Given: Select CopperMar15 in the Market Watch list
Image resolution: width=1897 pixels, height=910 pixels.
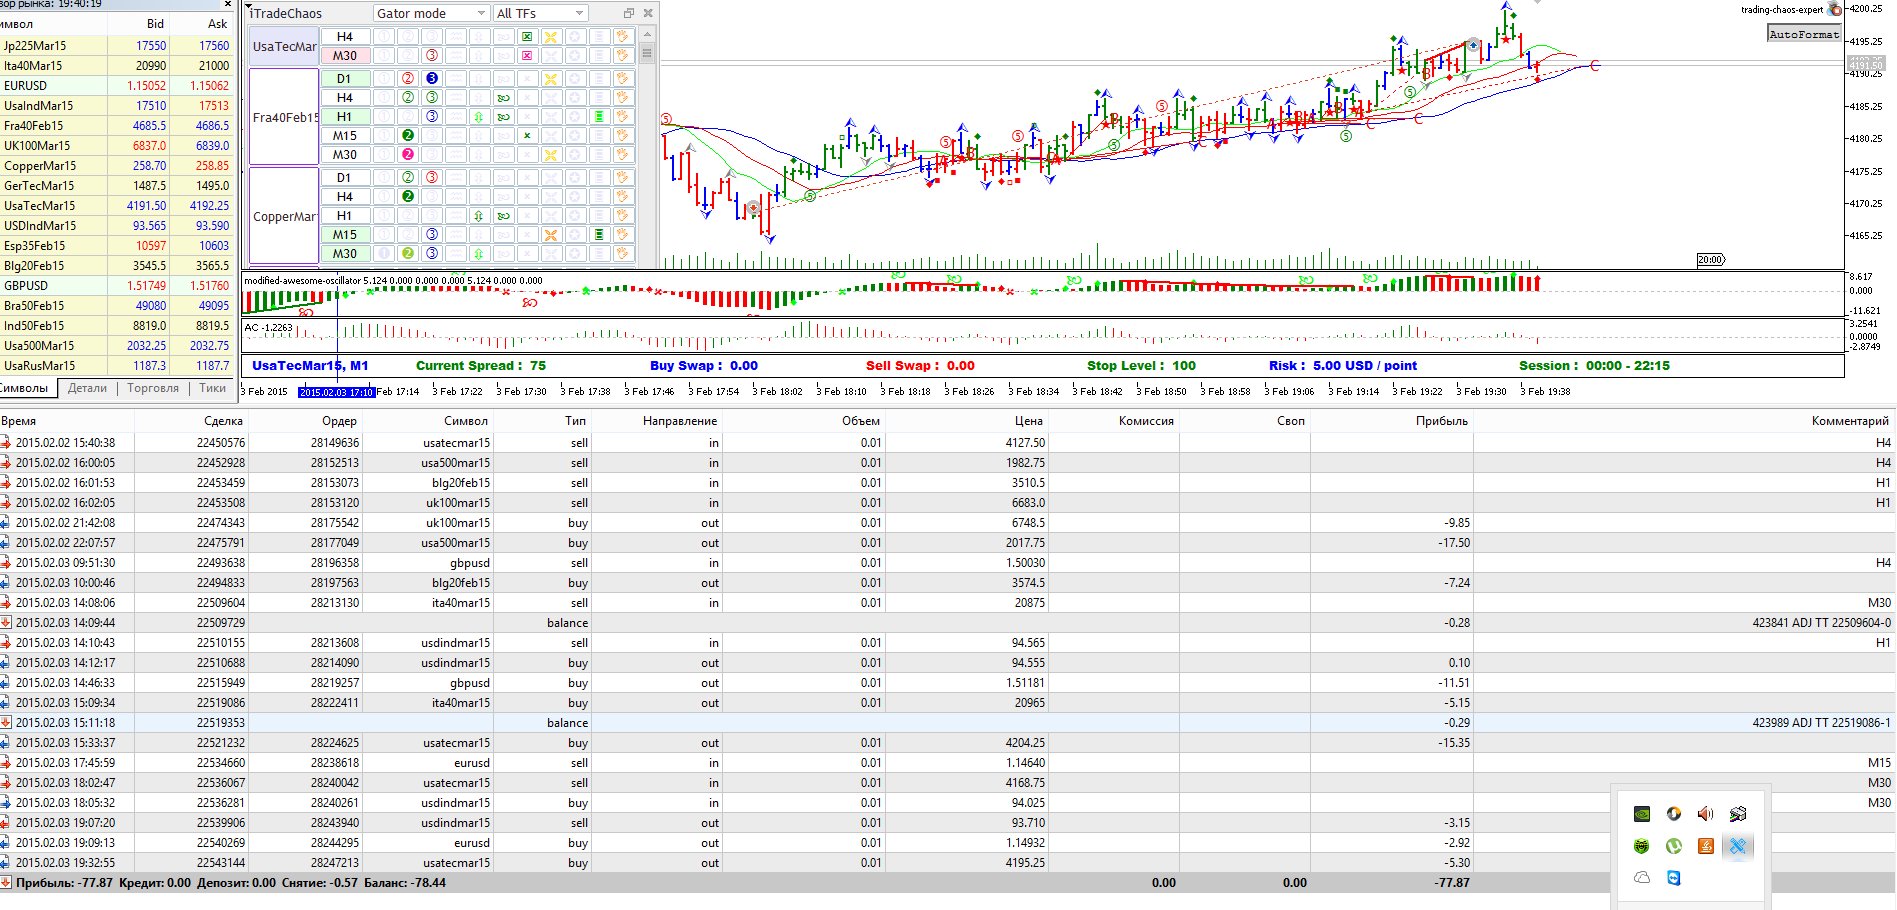Looking at the screenshot, I should 118,166.
